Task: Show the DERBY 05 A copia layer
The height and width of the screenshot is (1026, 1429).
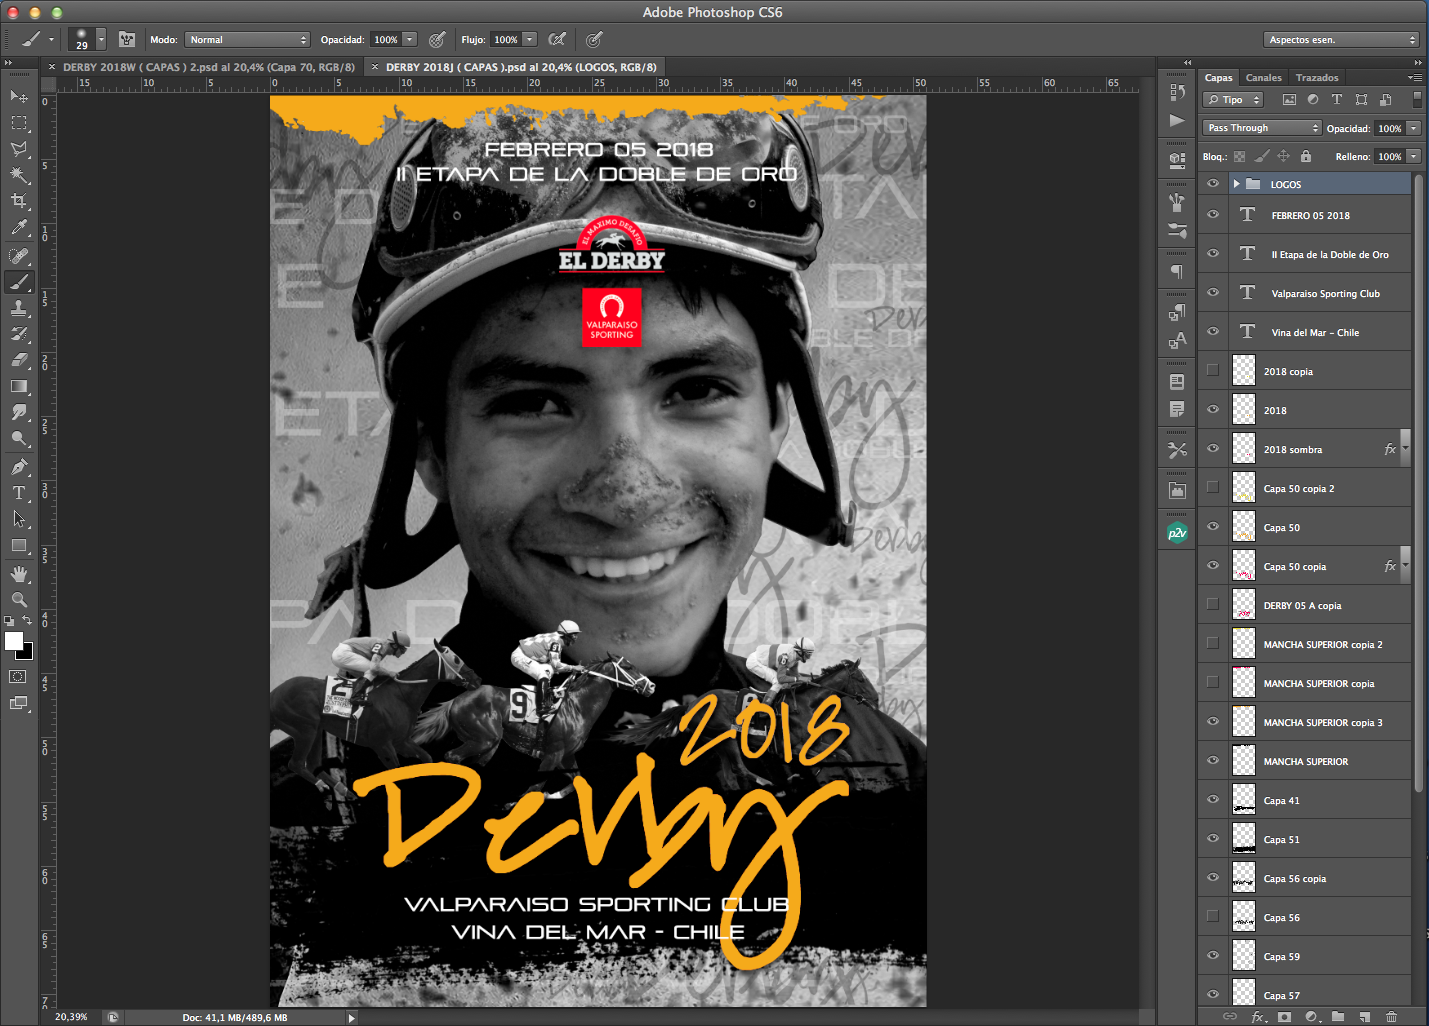Action: coord(1213,605)
